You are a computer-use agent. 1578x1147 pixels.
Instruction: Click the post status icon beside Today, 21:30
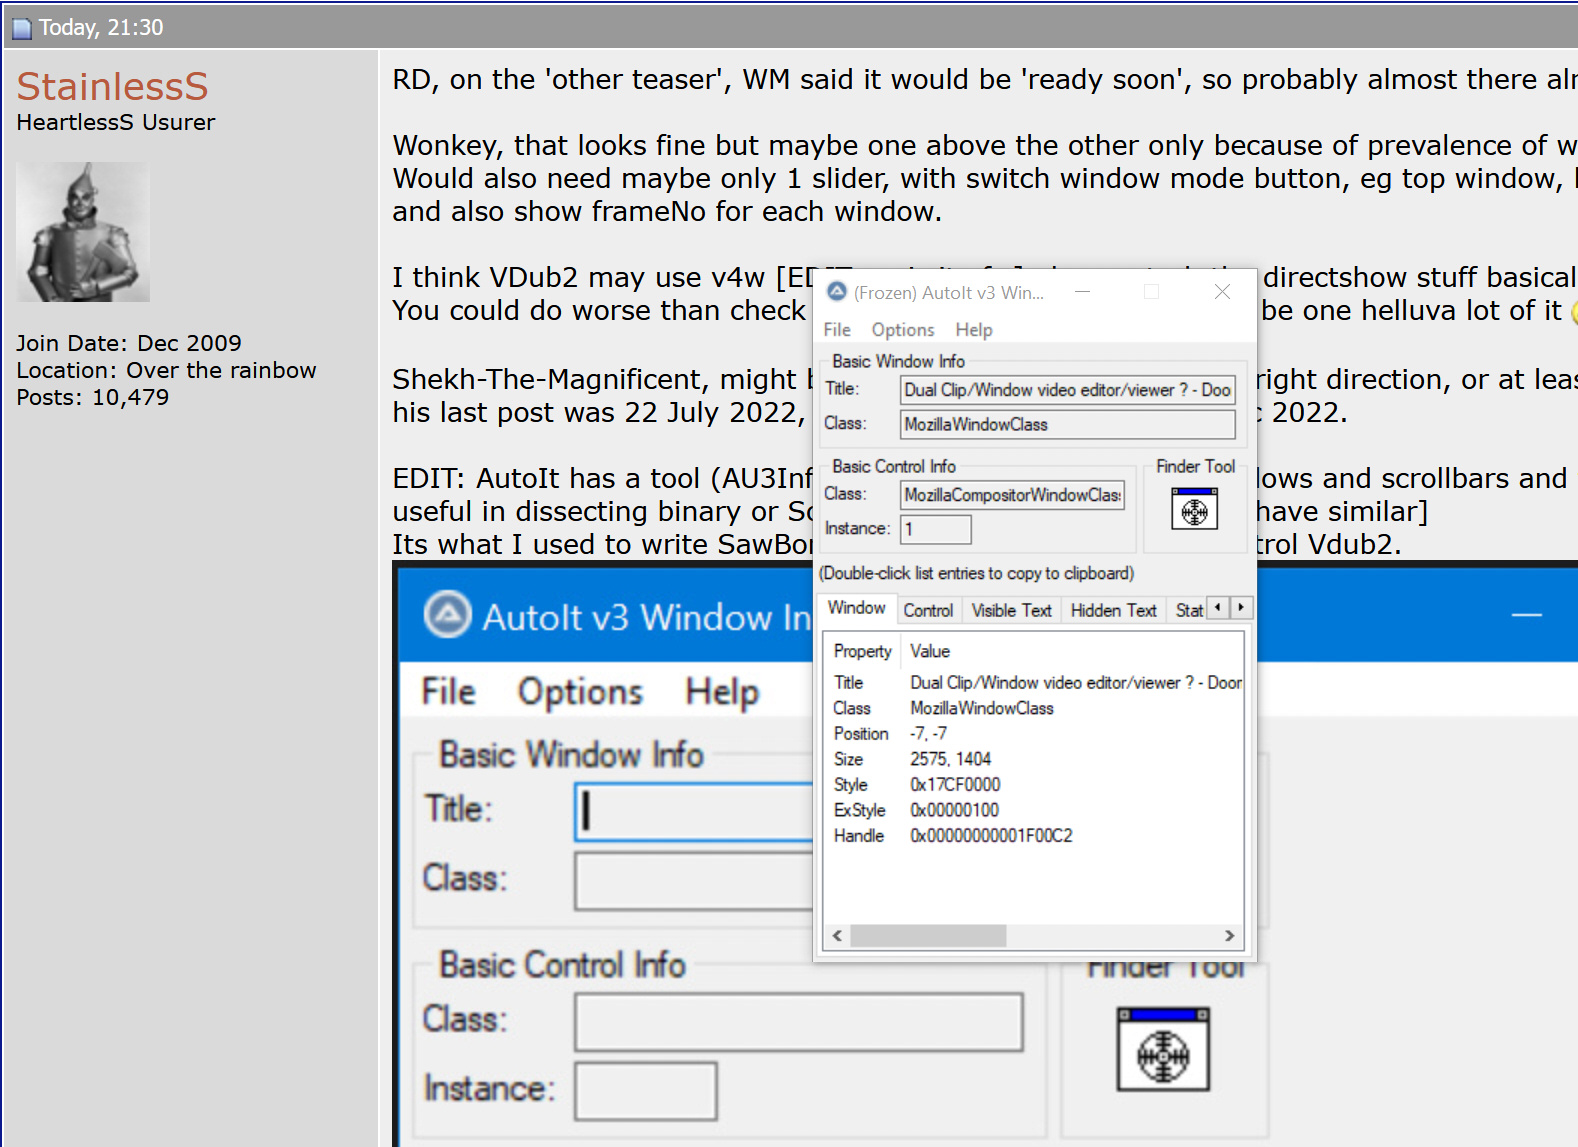click(21, 28)
